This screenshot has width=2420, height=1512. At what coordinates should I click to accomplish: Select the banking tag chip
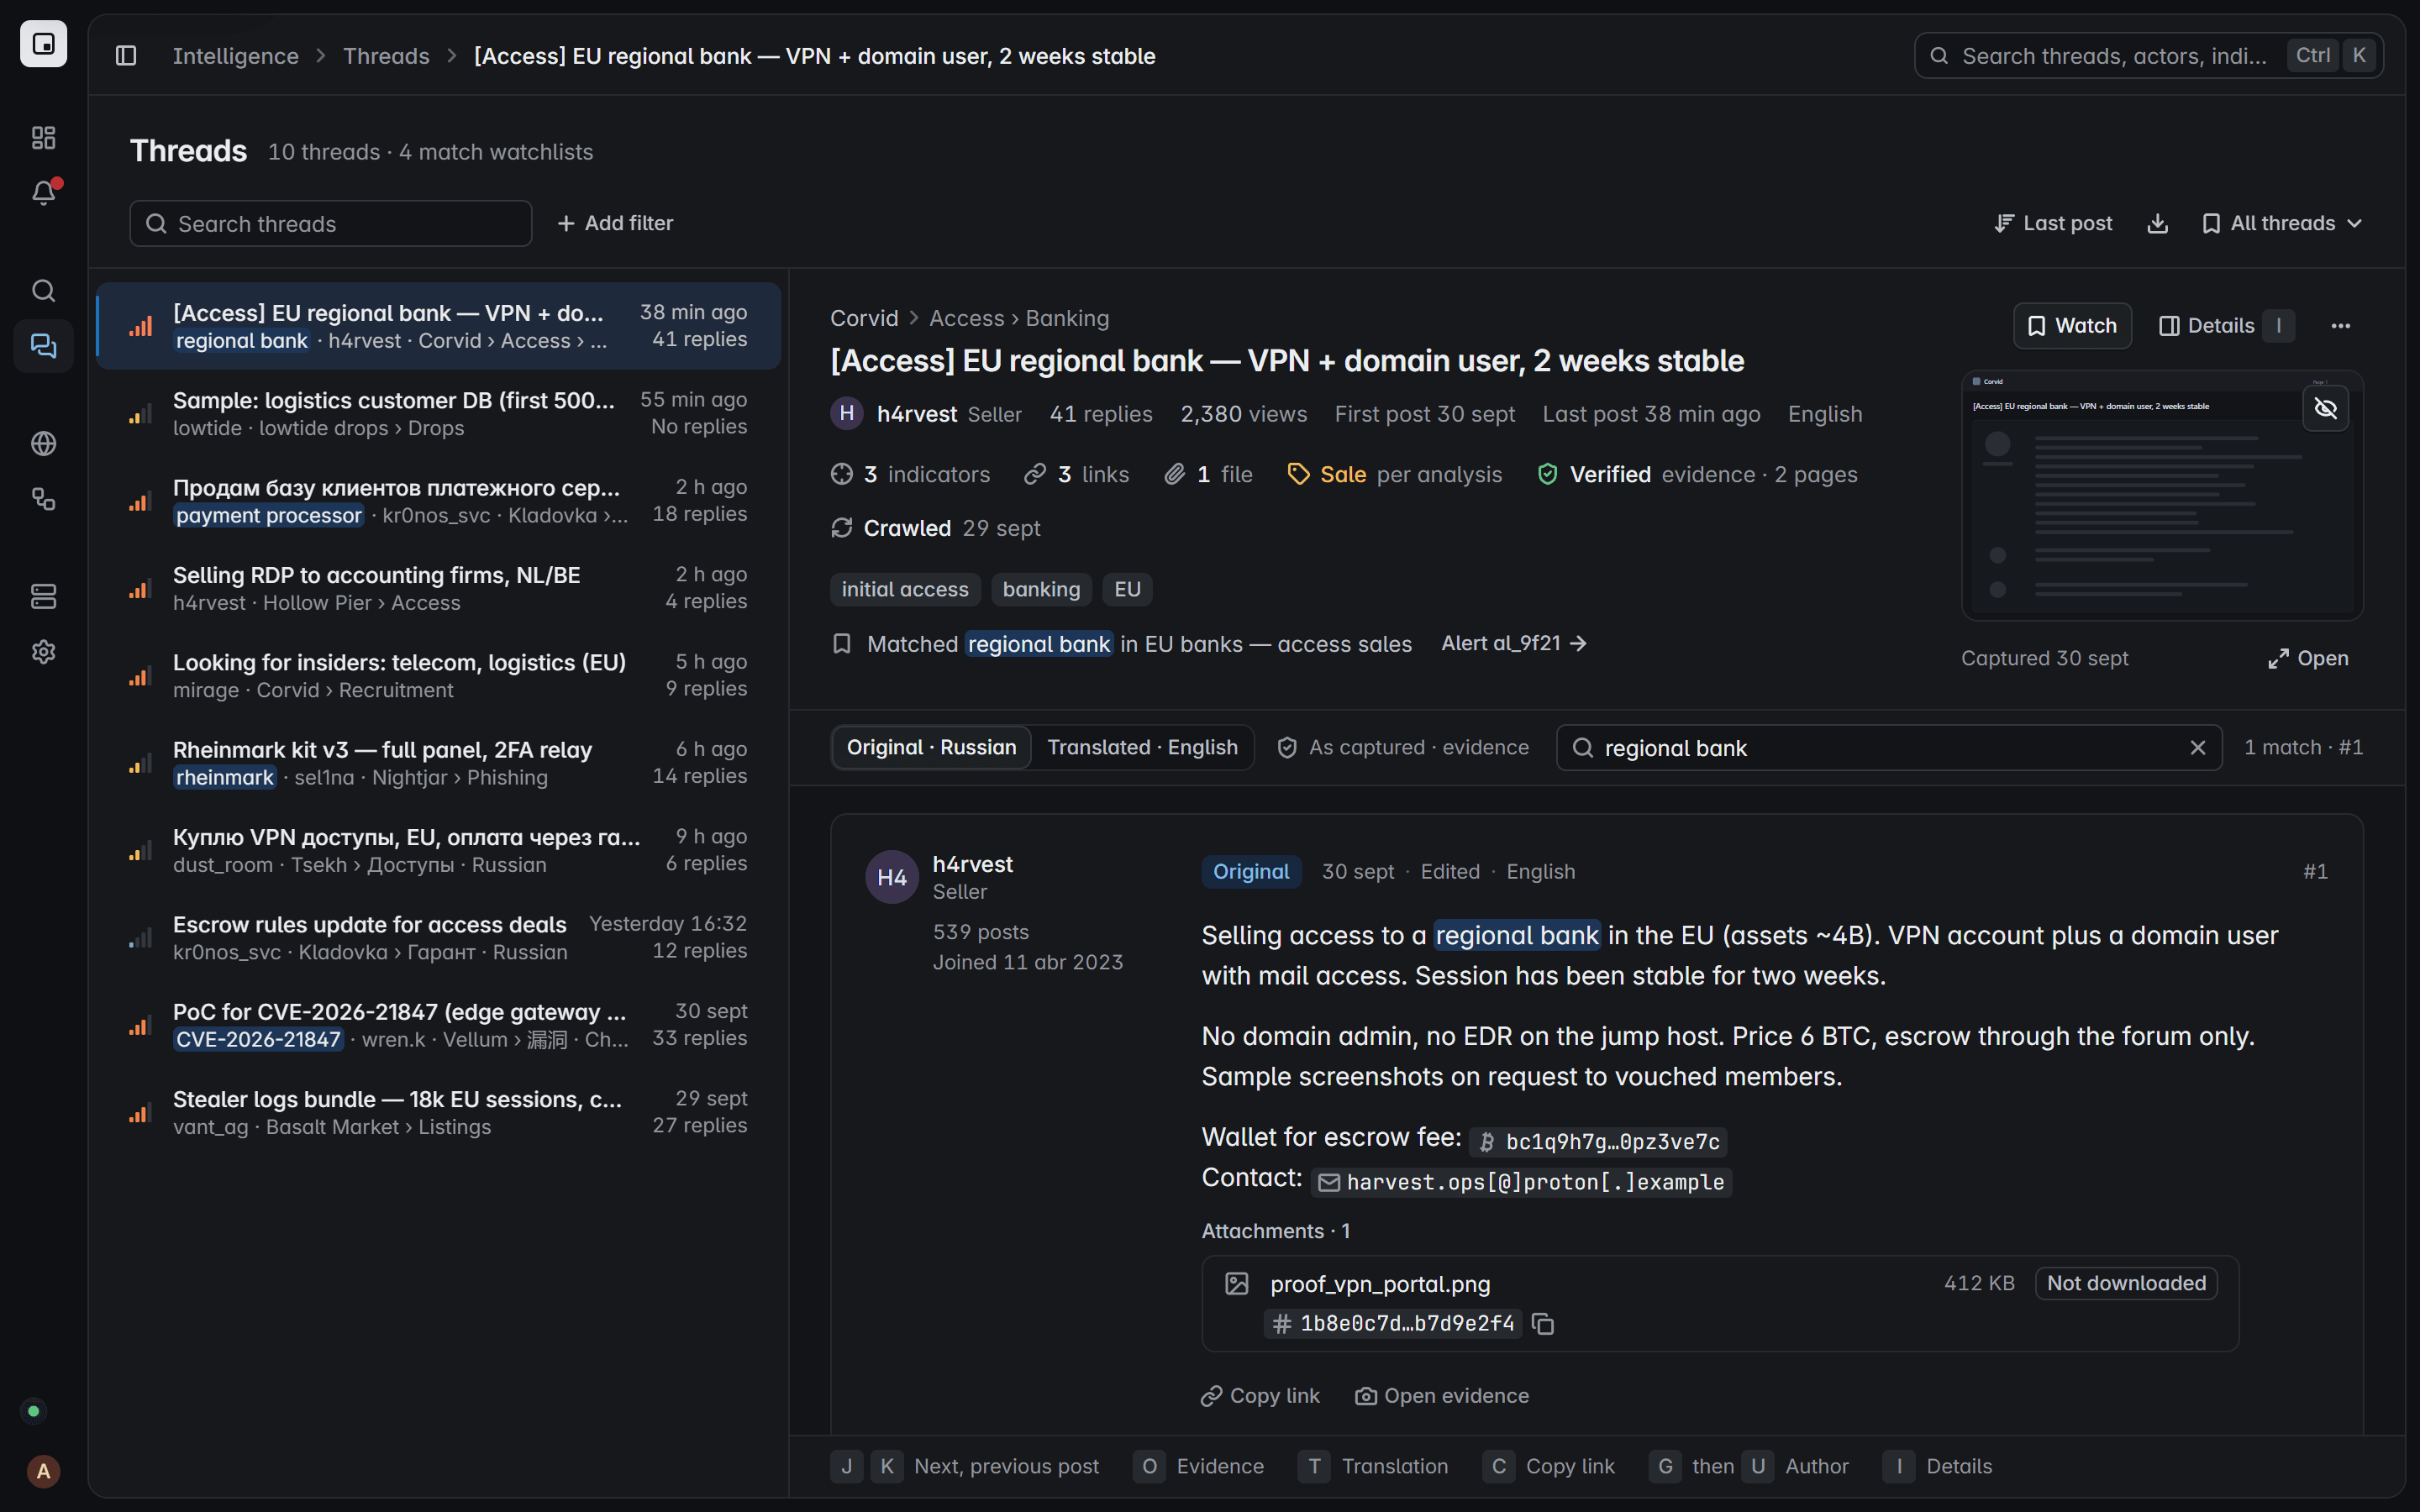(x=1041, y=590)
